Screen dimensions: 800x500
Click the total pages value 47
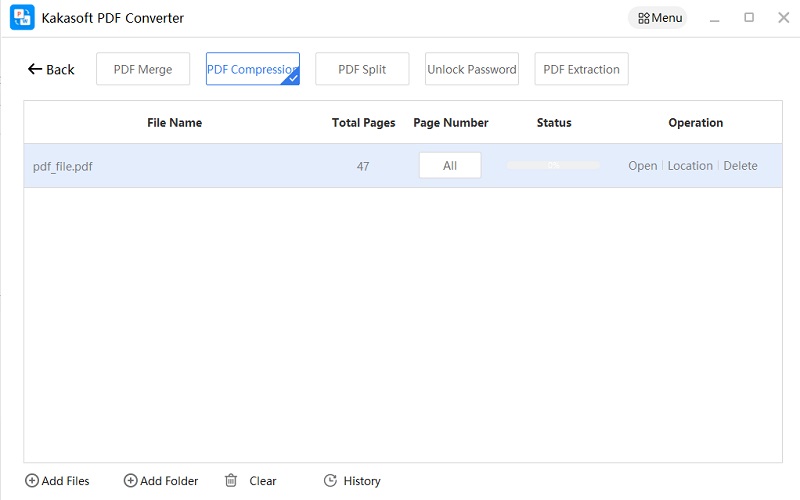(363, 166)
